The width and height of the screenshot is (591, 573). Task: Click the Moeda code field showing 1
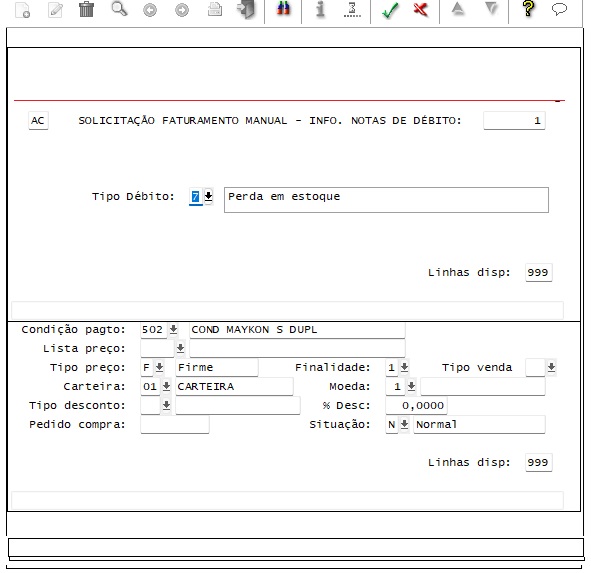395,387
